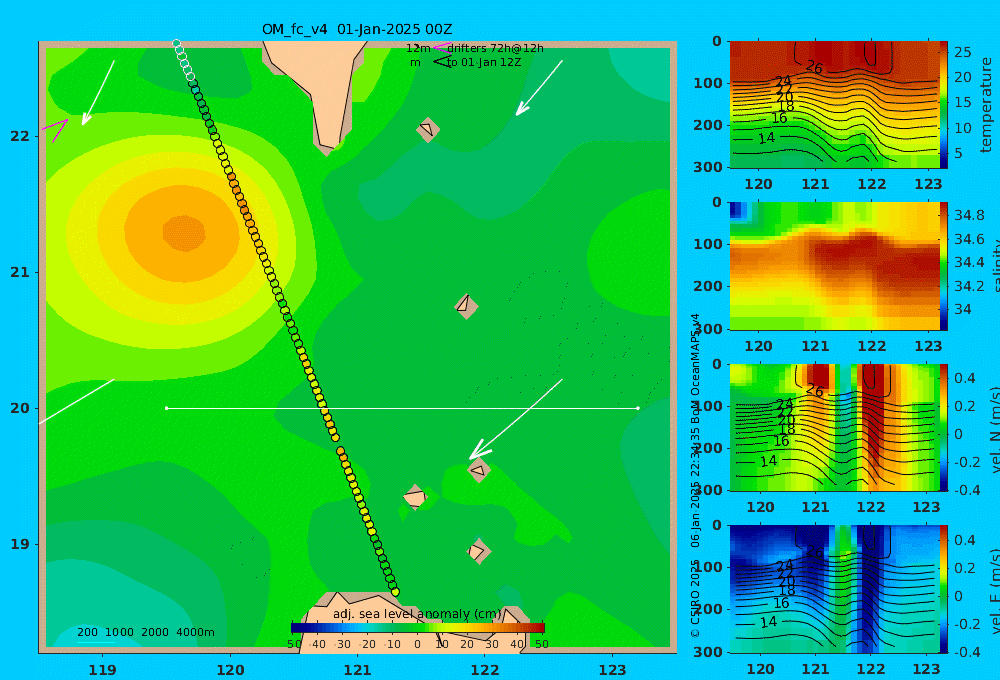Image resolution: width=1000 pixels, height=680 pixels.
Task: Click the sea level anomaly colorbar
Action: point(418,628)
